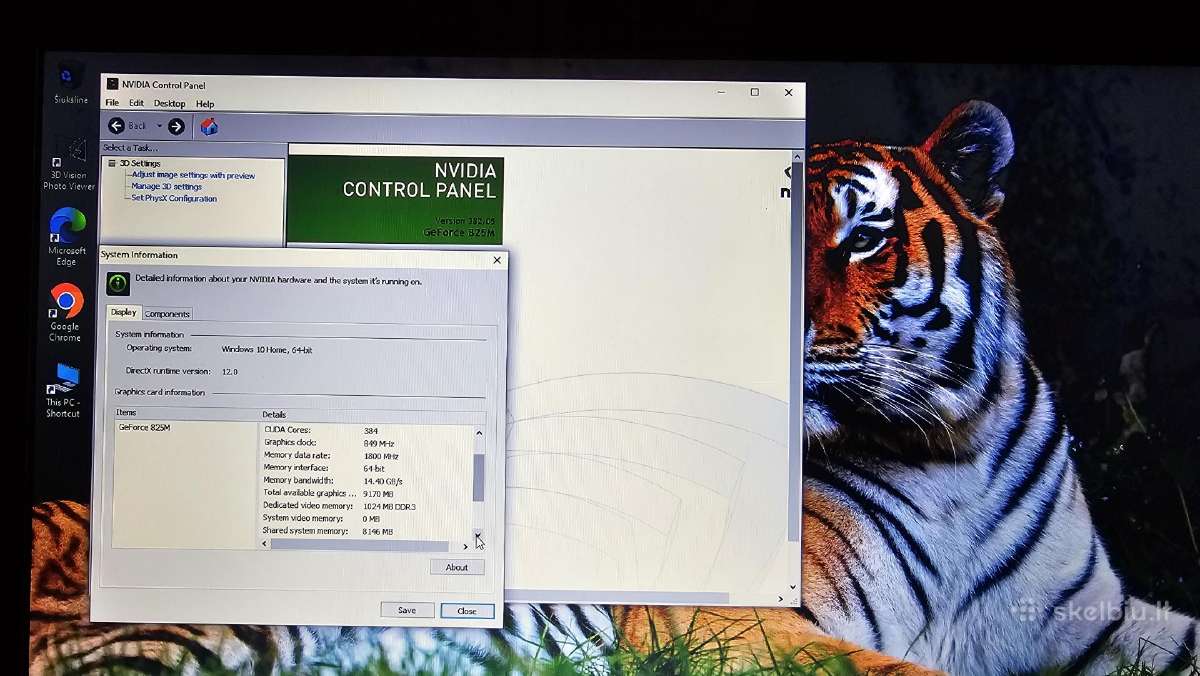Select Adjust image settings with preview
This screenshot has width=1200, height=676.
pos(193,175)
